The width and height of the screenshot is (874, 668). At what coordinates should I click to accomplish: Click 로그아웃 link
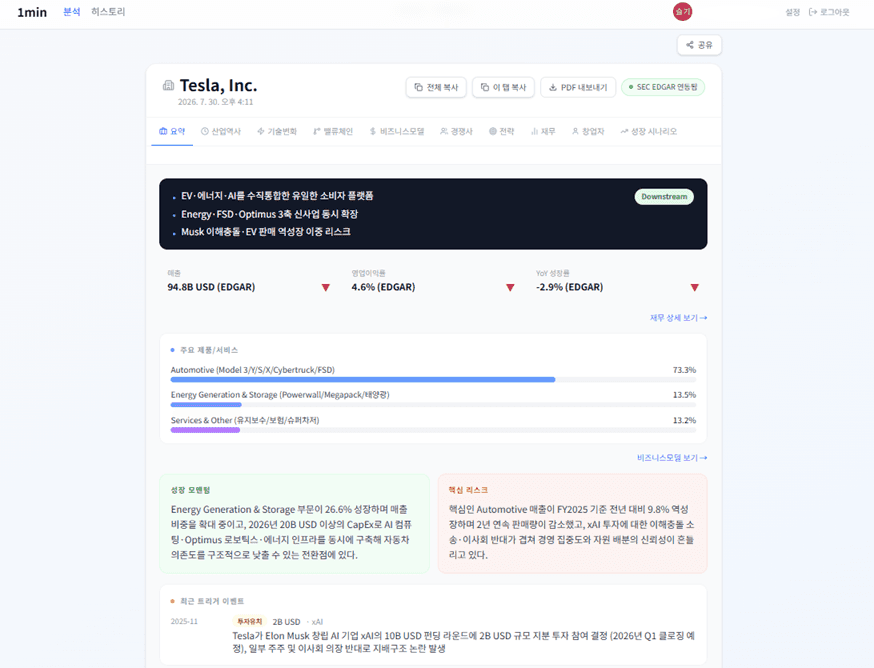[x=829, y=12]
